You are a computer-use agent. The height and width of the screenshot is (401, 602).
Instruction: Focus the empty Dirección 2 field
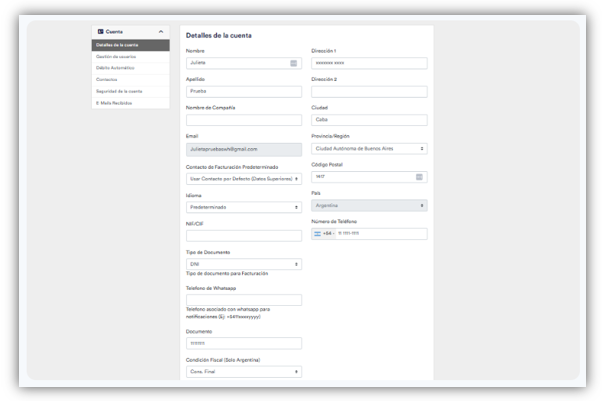point(369,91)
